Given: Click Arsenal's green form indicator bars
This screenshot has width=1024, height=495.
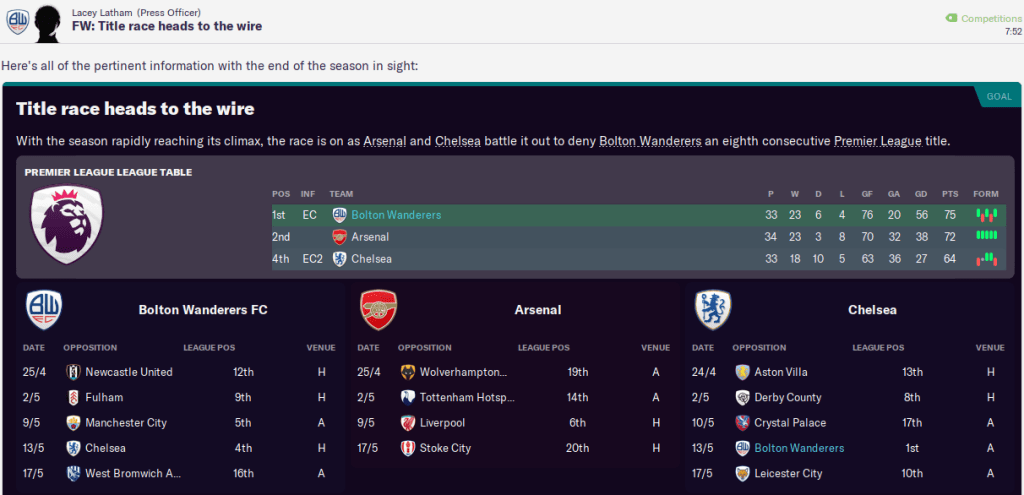Looking at the screenshot, I should 987,237.
